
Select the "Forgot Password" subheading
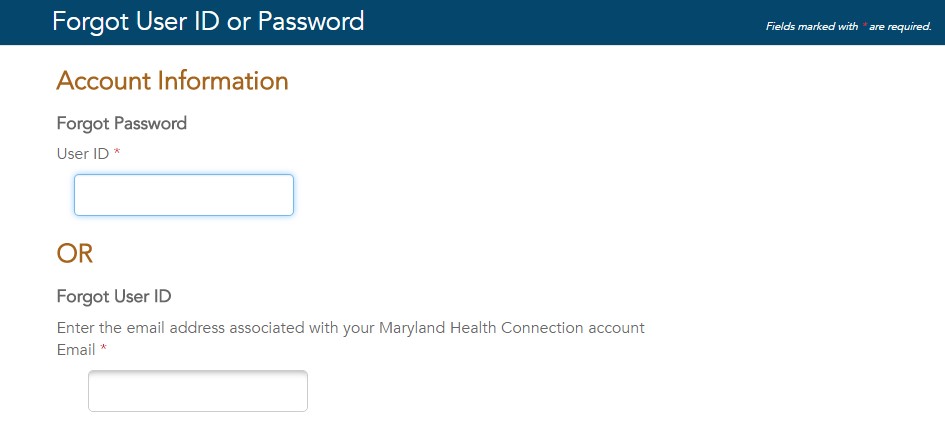click(x=122, y=124)
